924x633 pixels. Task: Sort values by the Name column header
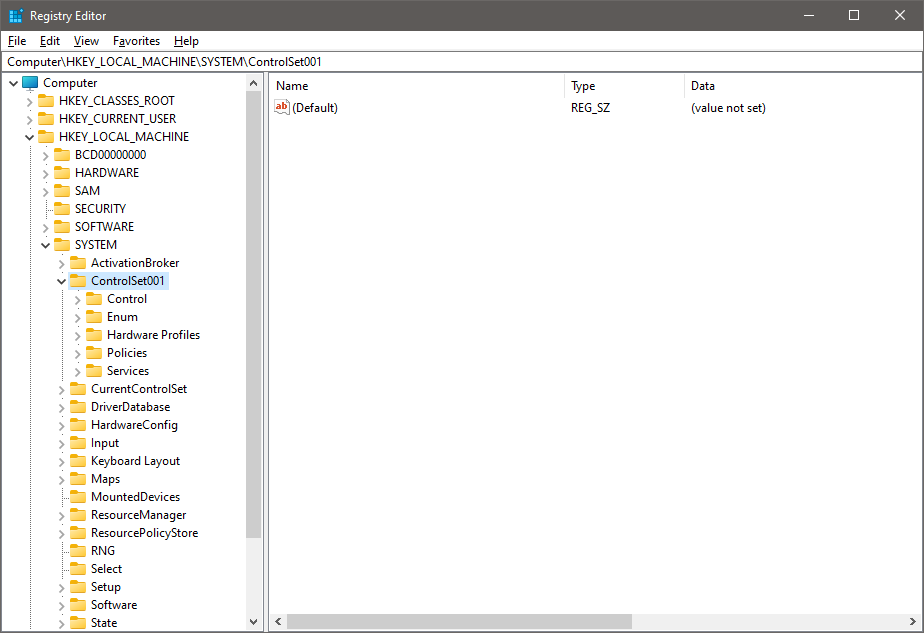(417, 86)
